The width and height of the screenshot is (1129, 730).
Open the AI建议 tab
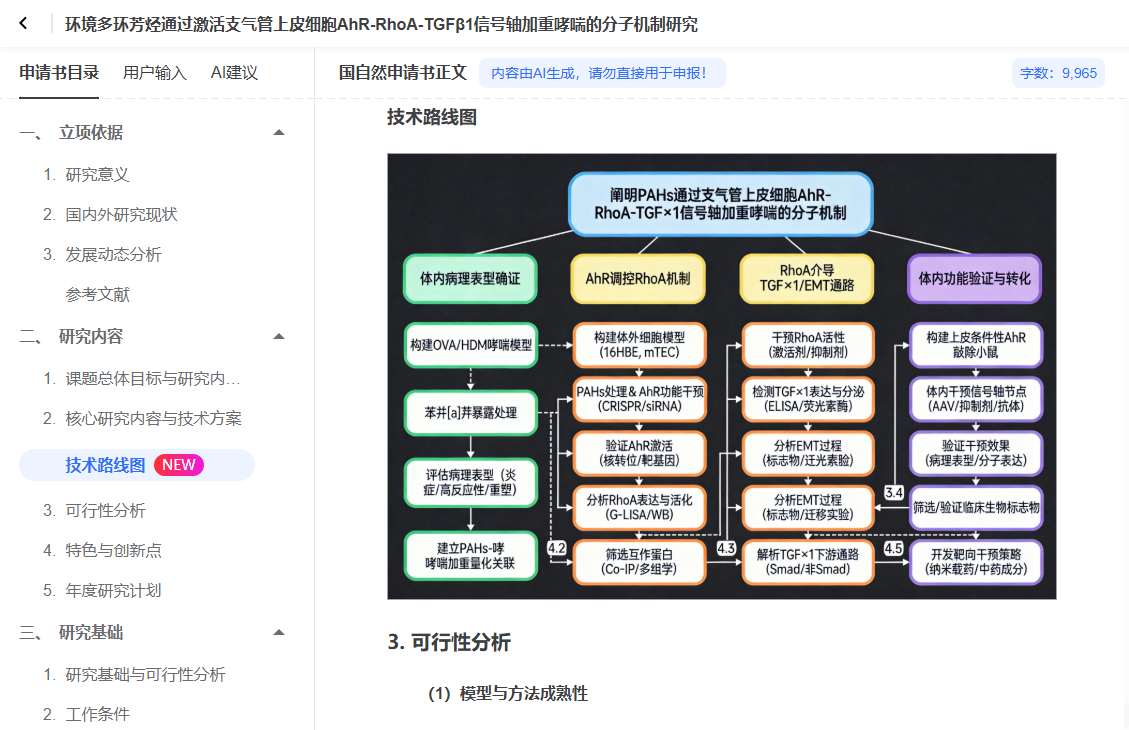(x=234, y=73)
